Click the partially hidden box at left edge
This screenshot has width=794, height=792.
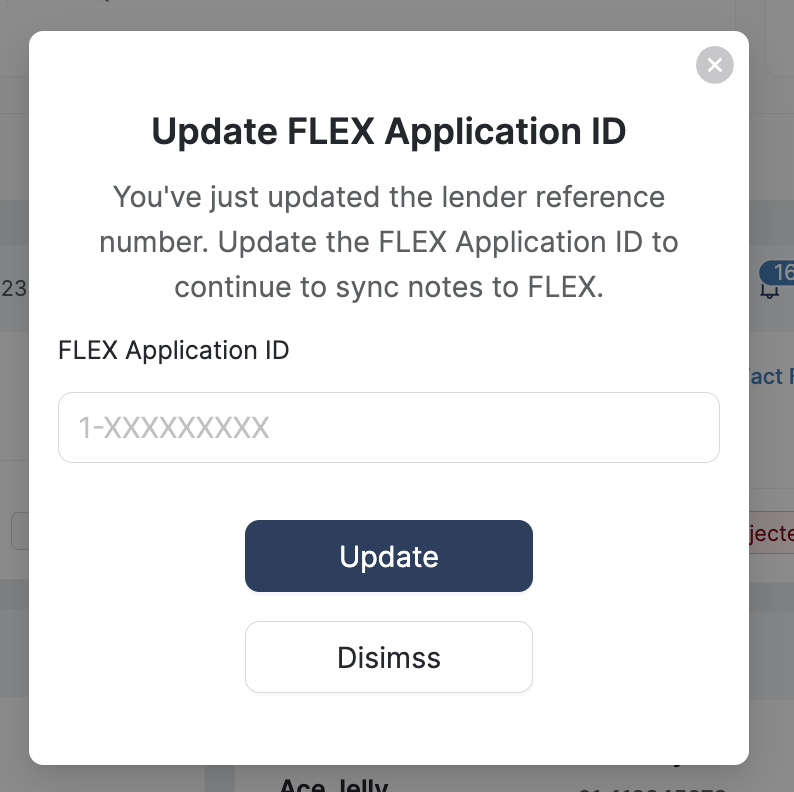point(19,531)
